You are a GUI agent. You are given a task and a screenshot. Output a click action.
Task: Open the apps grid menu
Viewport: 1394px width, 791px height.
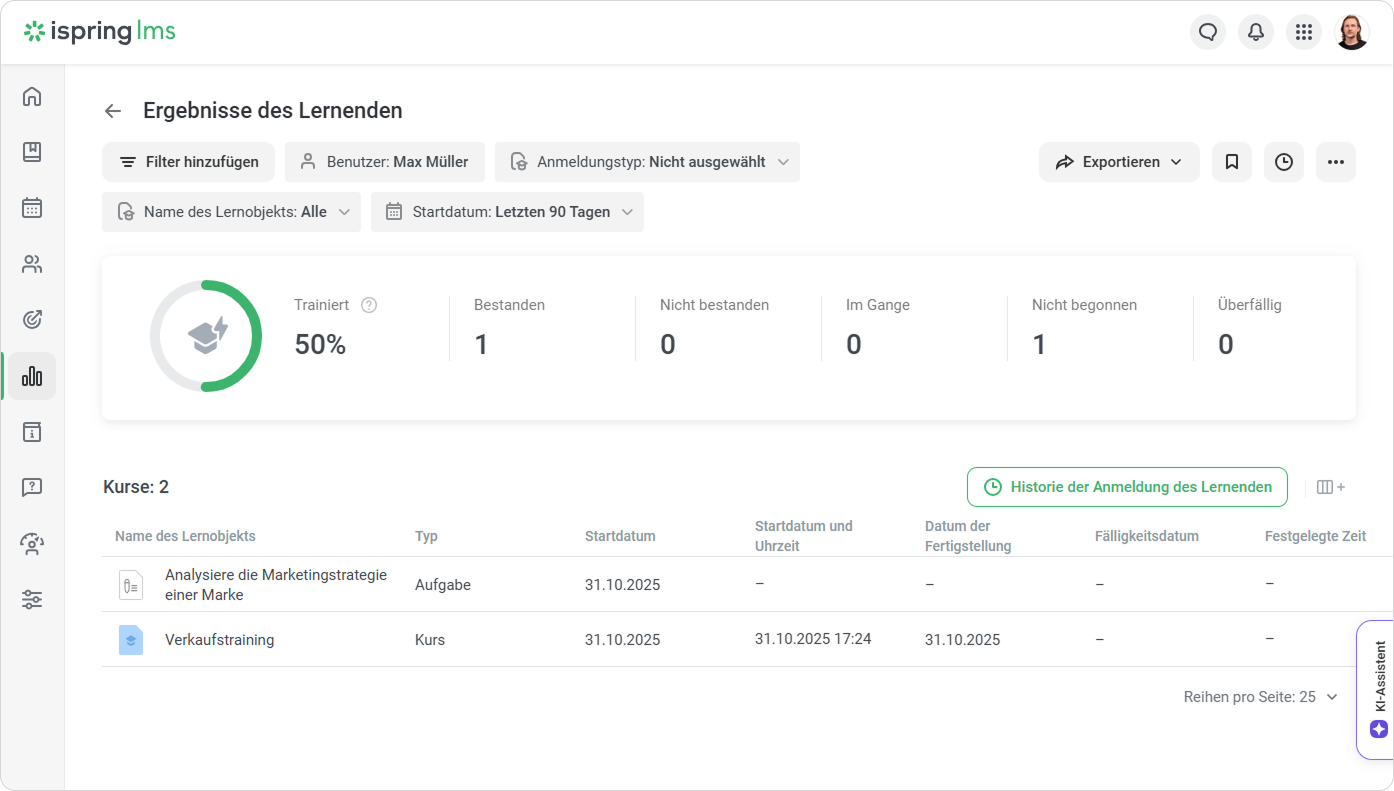point(1304,32)
